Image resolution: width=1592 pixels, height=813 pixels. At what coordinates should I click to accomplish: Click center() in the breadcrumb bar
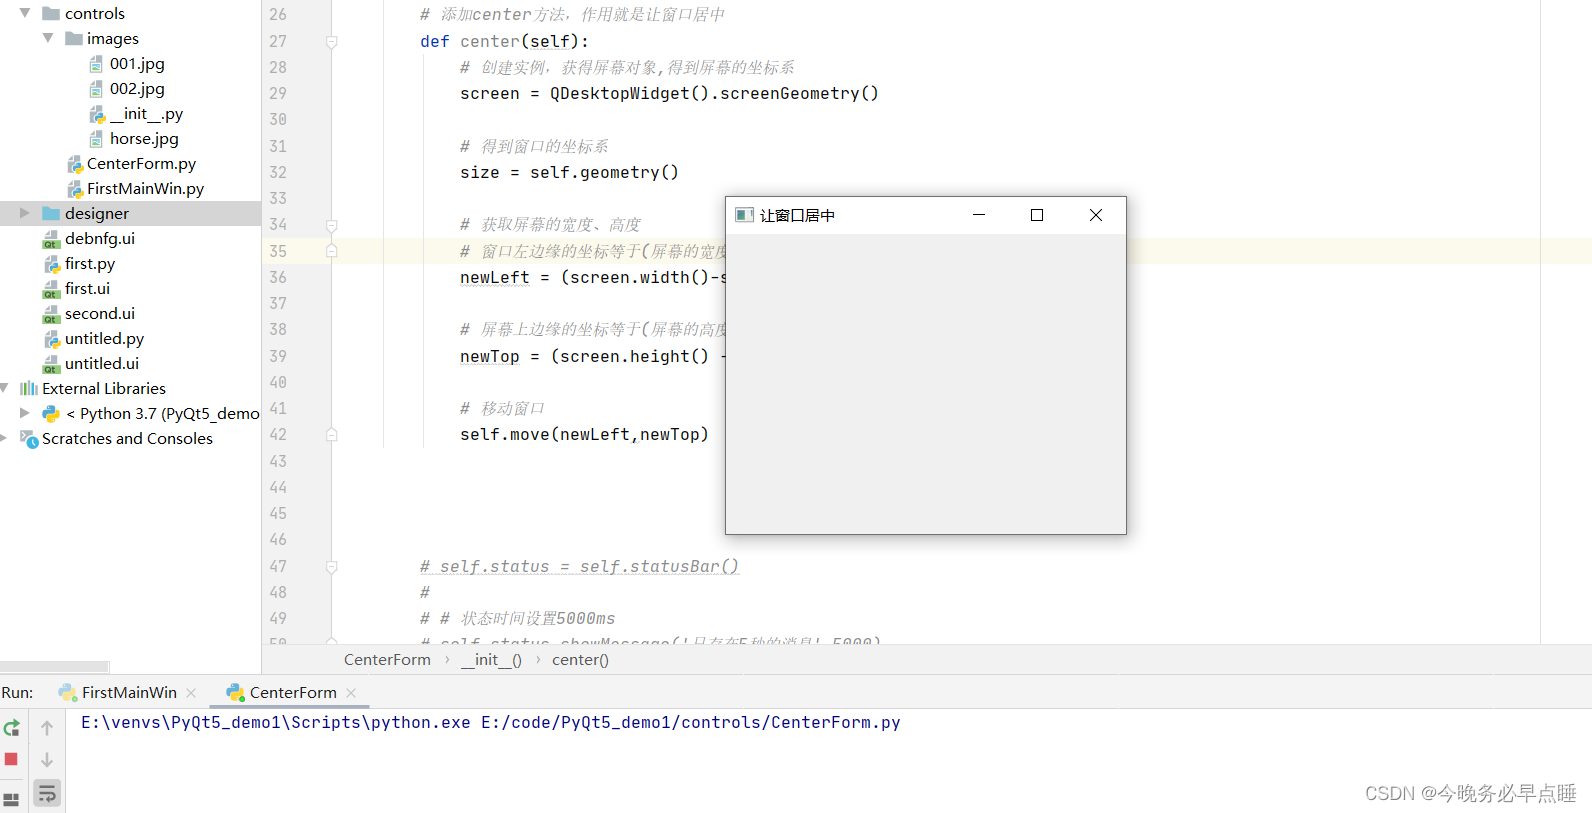click(580, 660)
